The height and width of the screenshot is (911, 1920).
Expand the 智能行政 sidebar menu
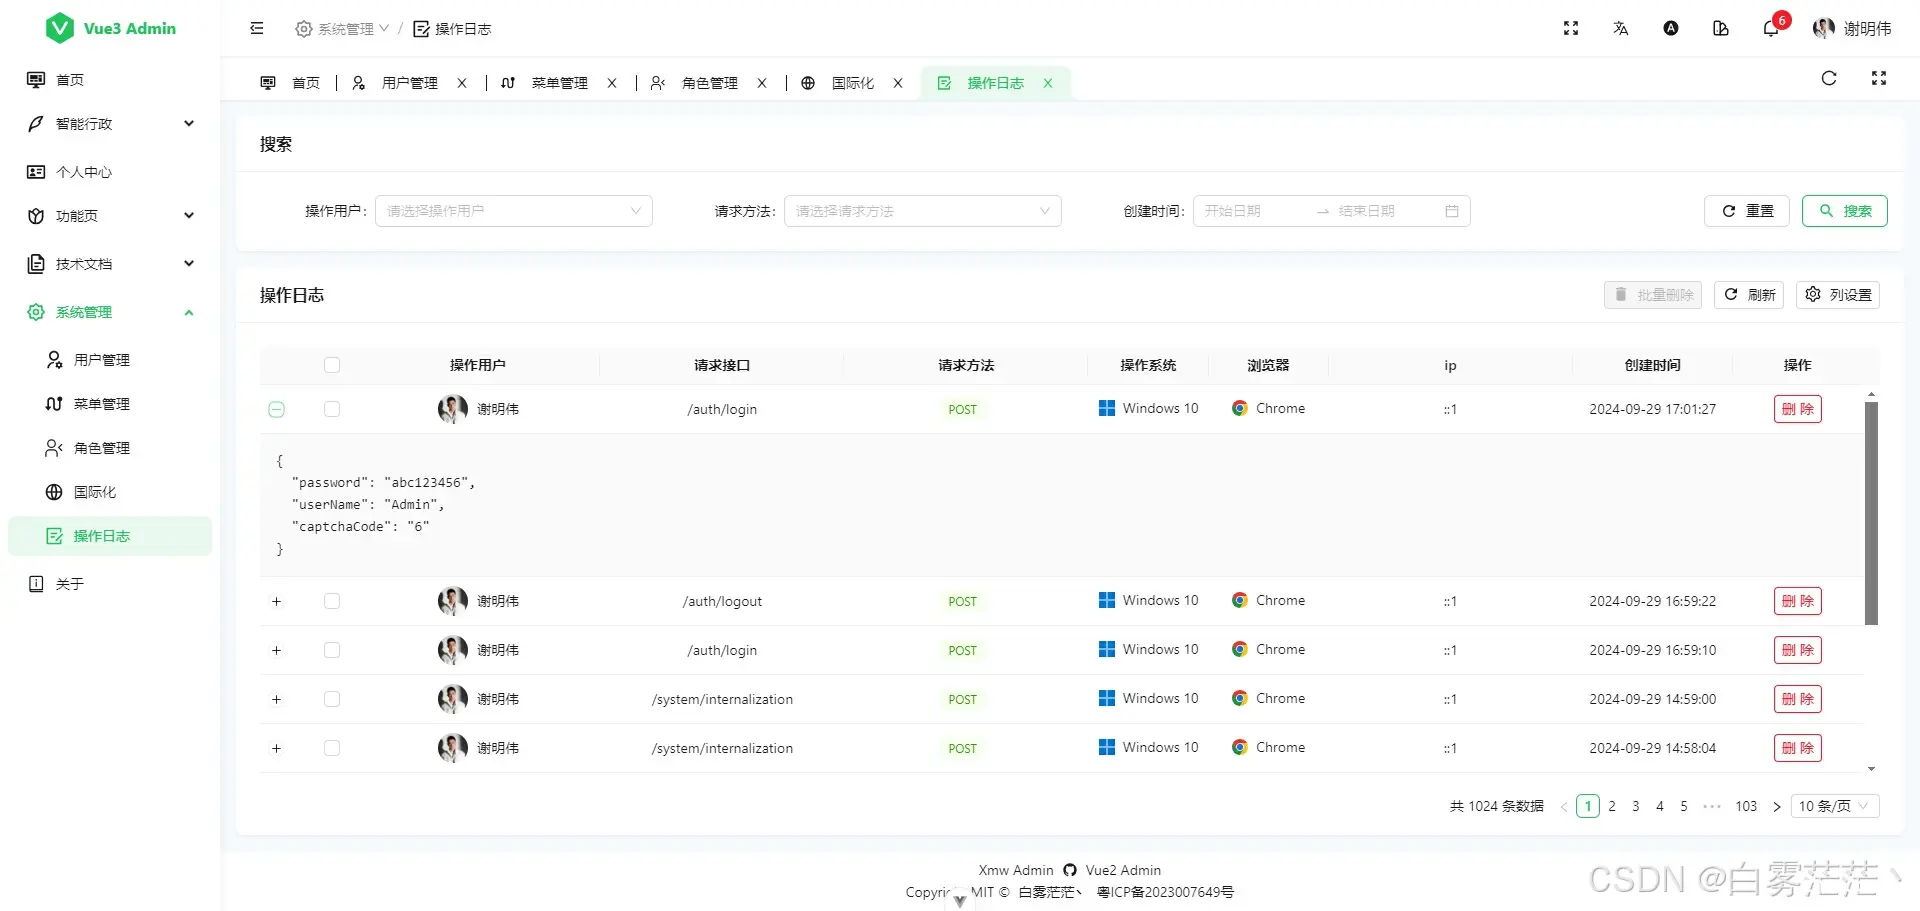pos(110,124)
